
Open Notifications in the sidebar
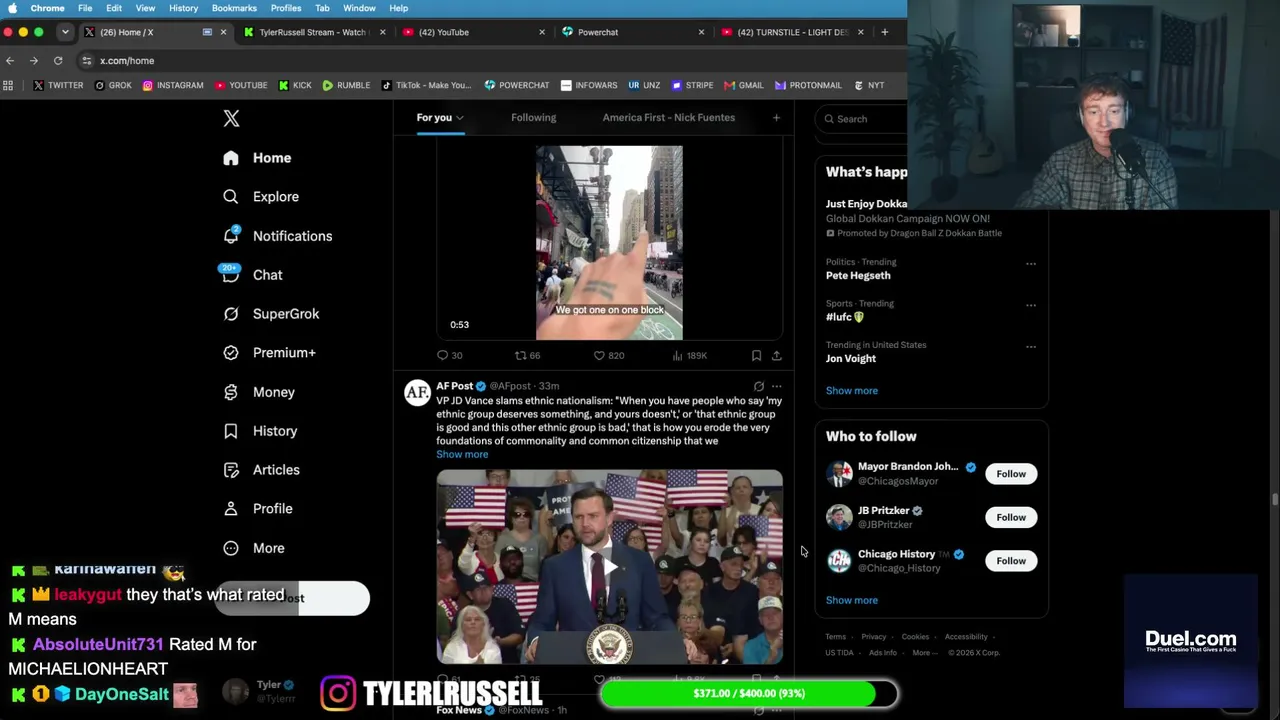277,236
